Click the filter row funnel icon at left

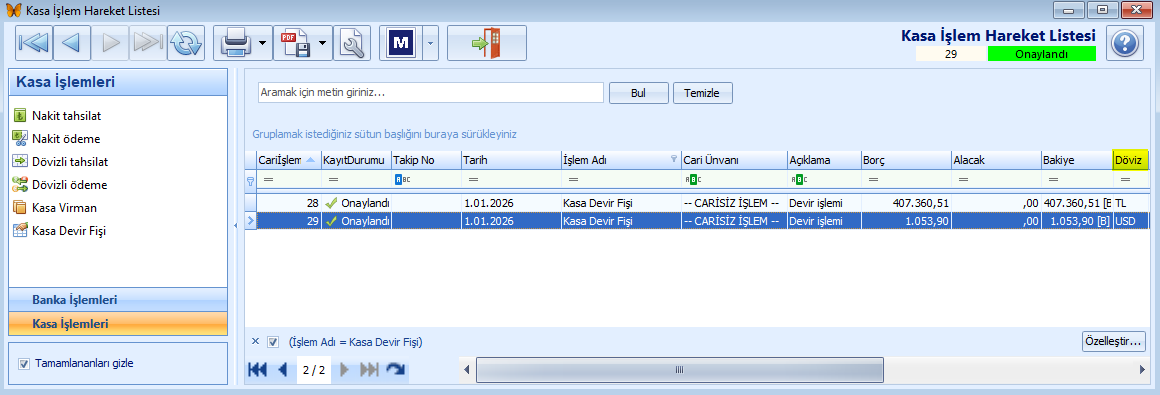pyautogui.click(x=250, y=180)
